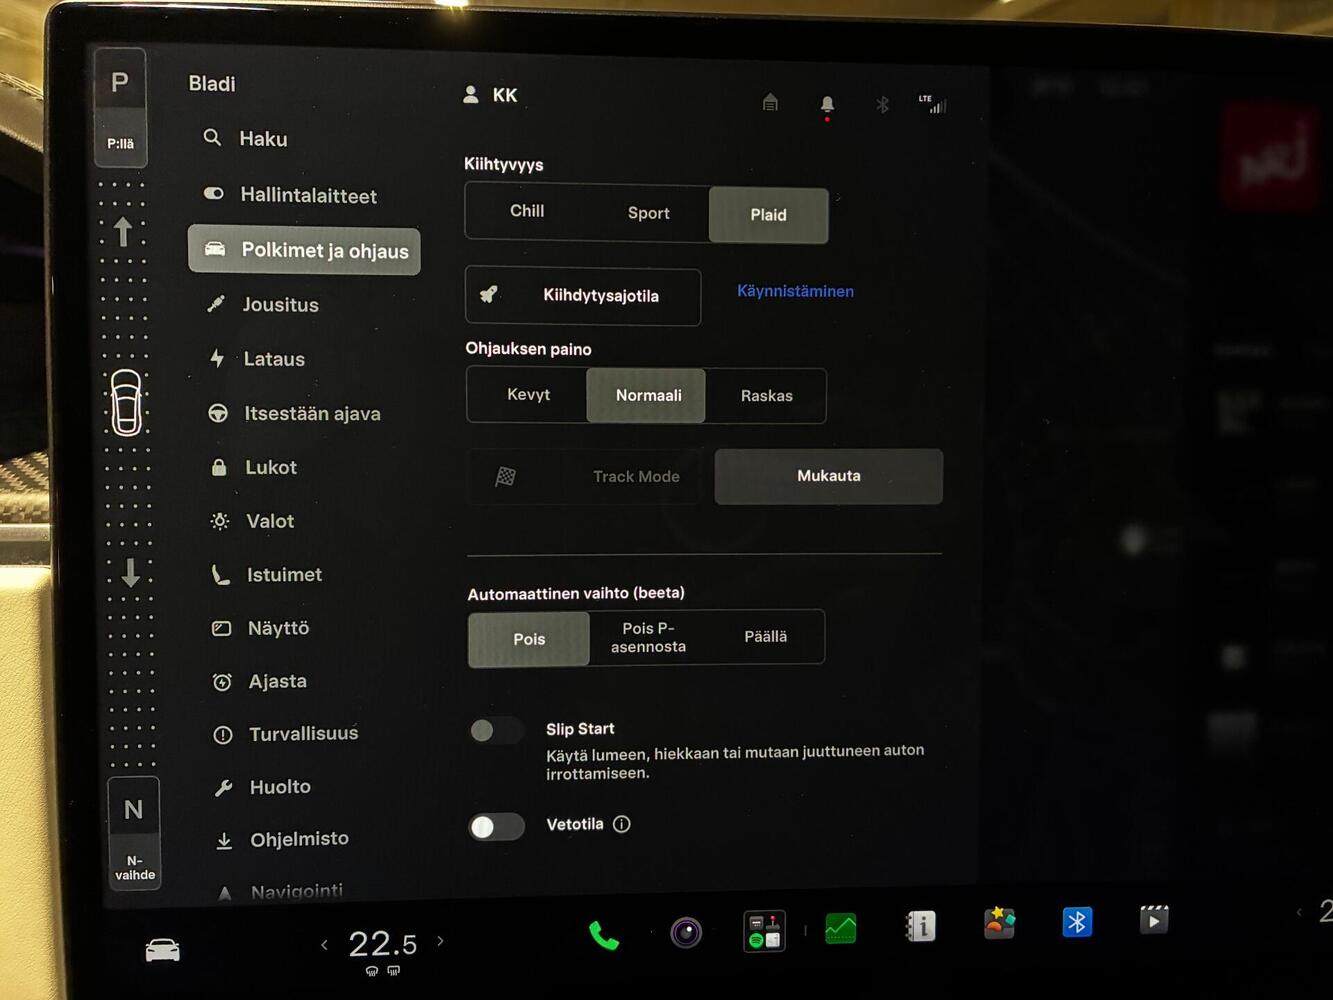
Task: Tap the Track Mode button
Action: 590,477
